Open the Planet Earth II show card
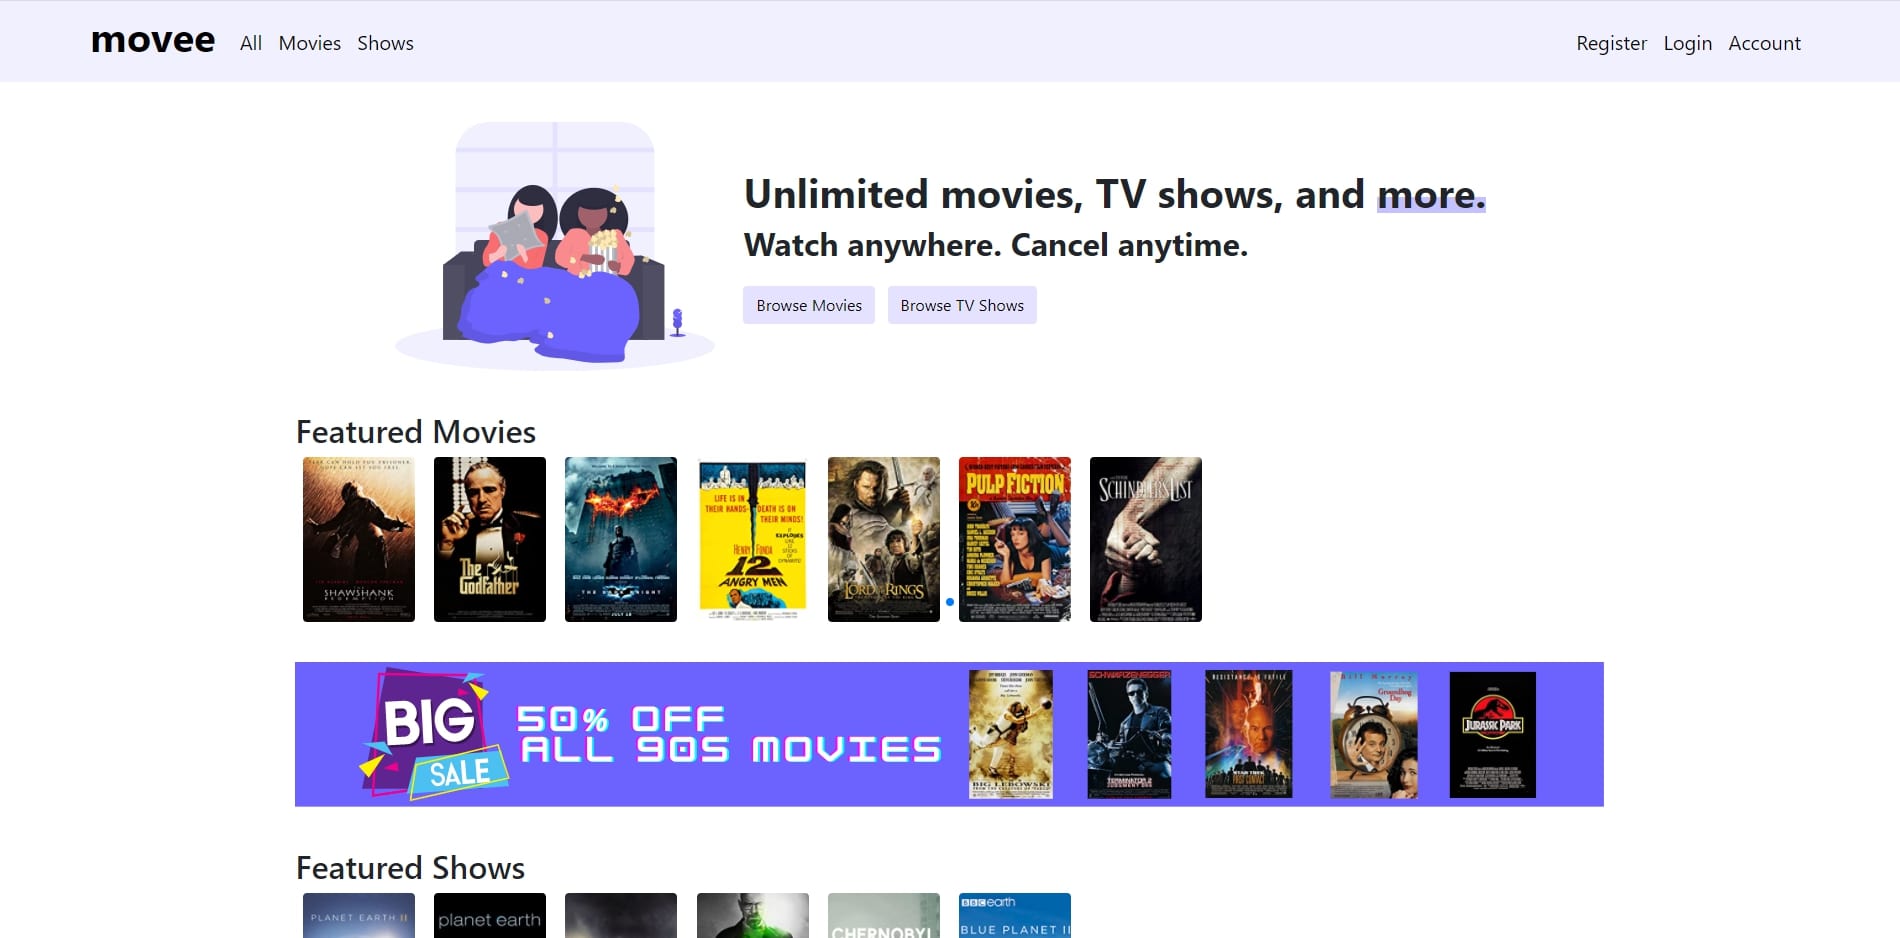Screen dimensions: 1900x938 coord(359,915)
